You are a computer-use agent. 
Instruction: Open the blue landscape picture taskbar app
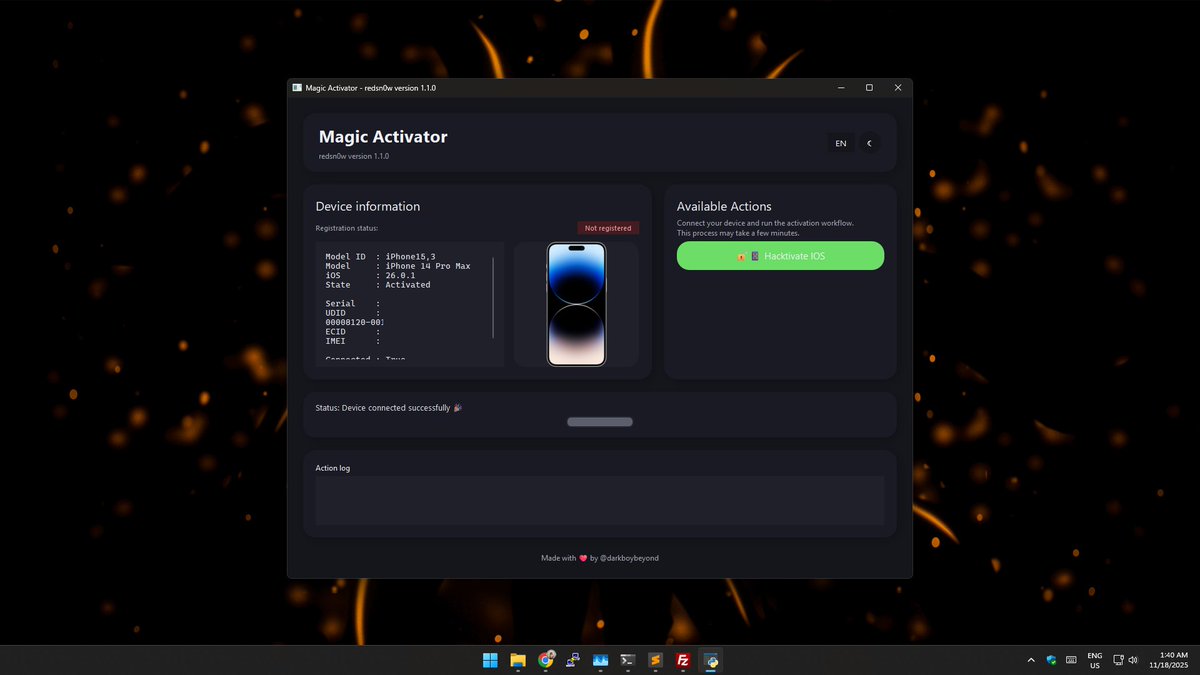click(x=601, y=660)
